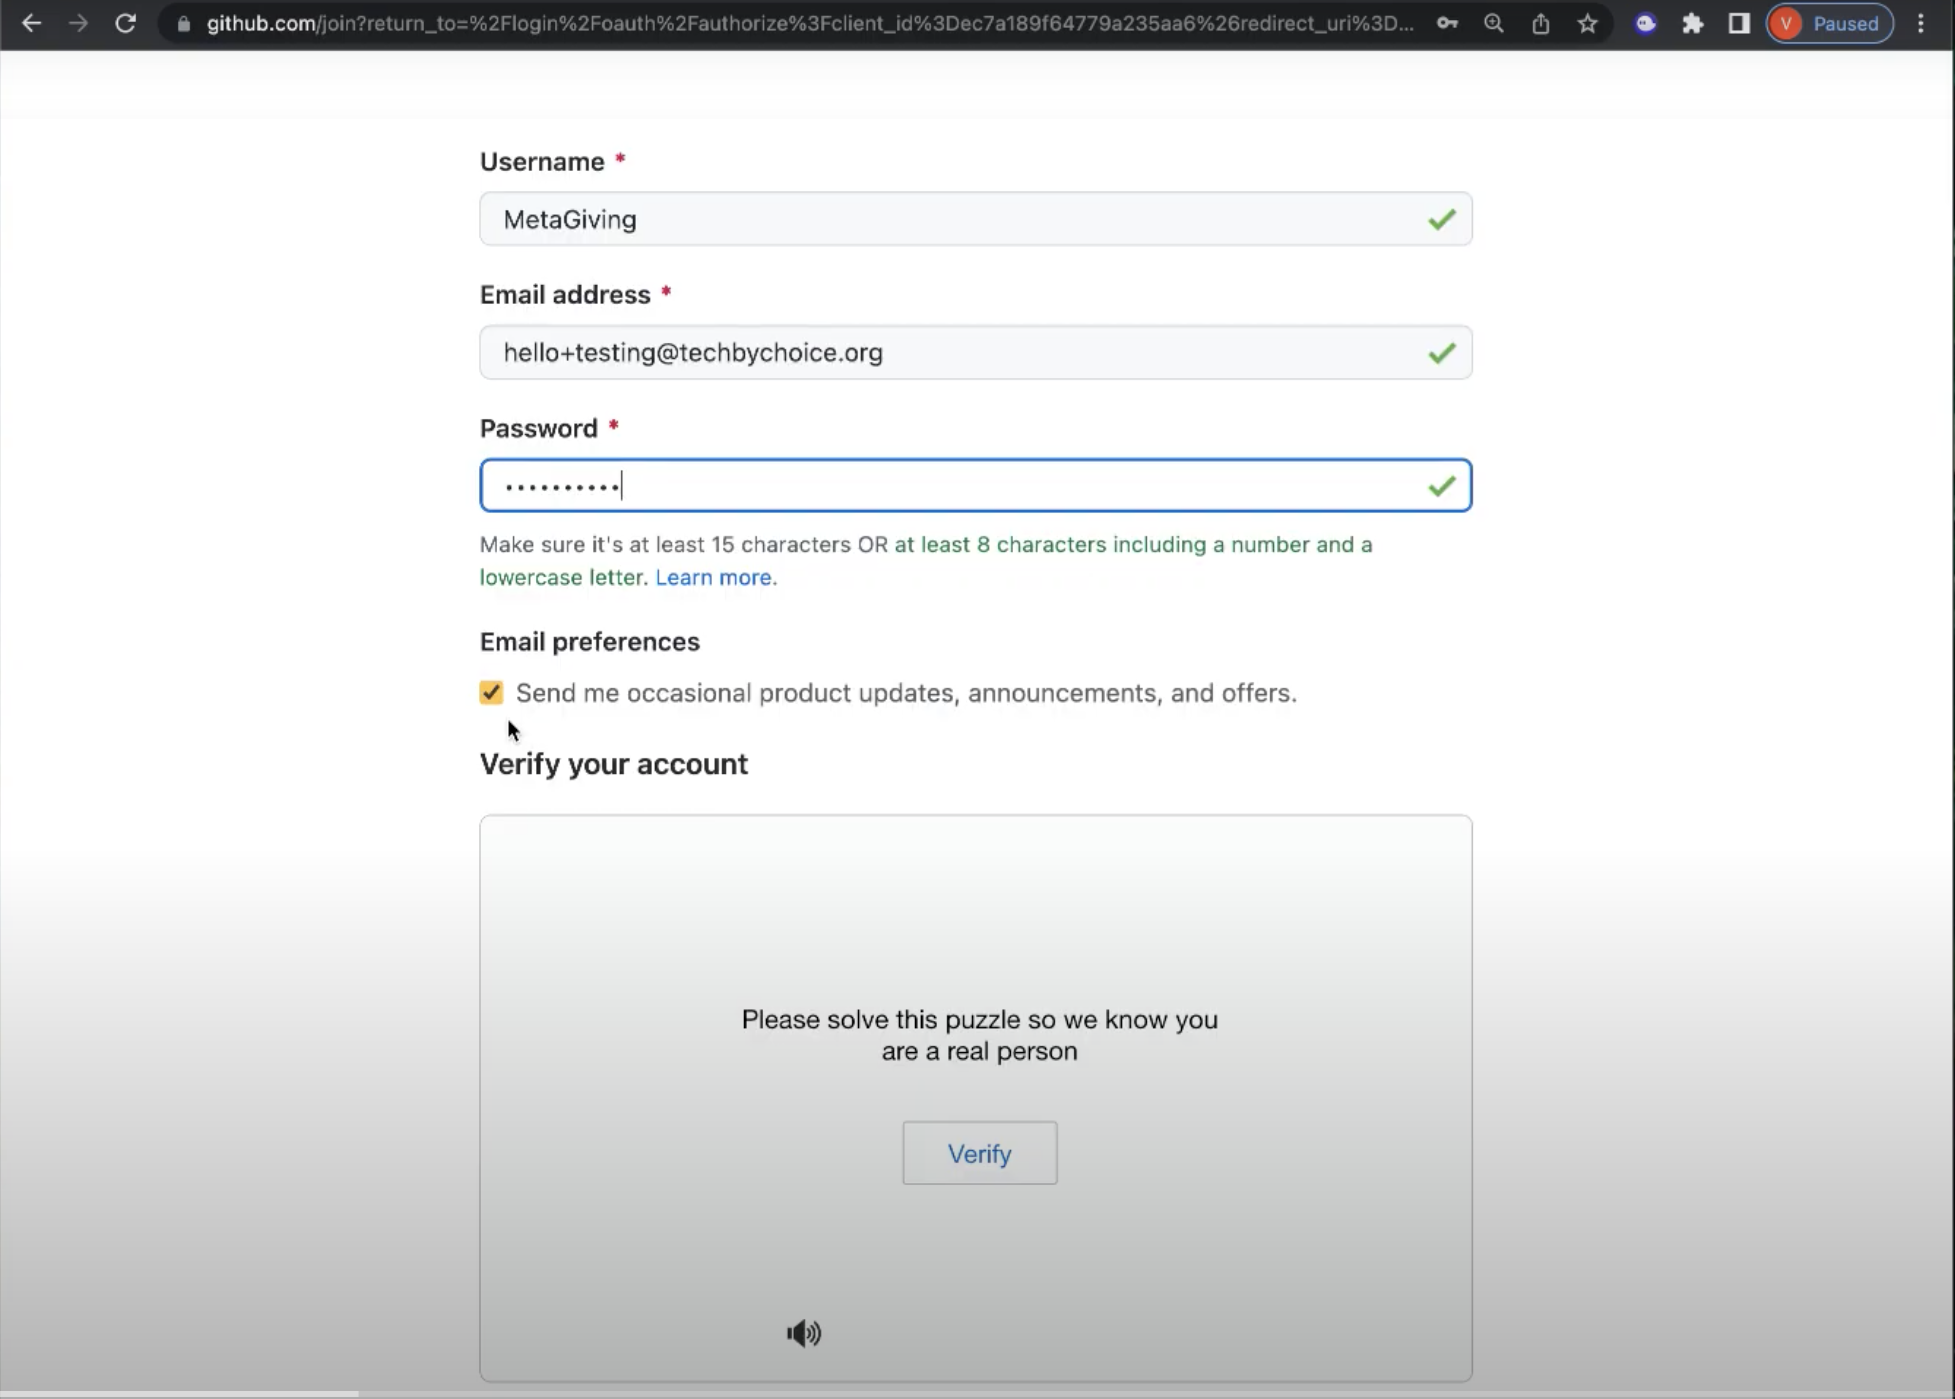Navigate forward using the browser arrow
Image resolution: width=1955 pixels, height=1399 pixels.
[x=79, y=23]
